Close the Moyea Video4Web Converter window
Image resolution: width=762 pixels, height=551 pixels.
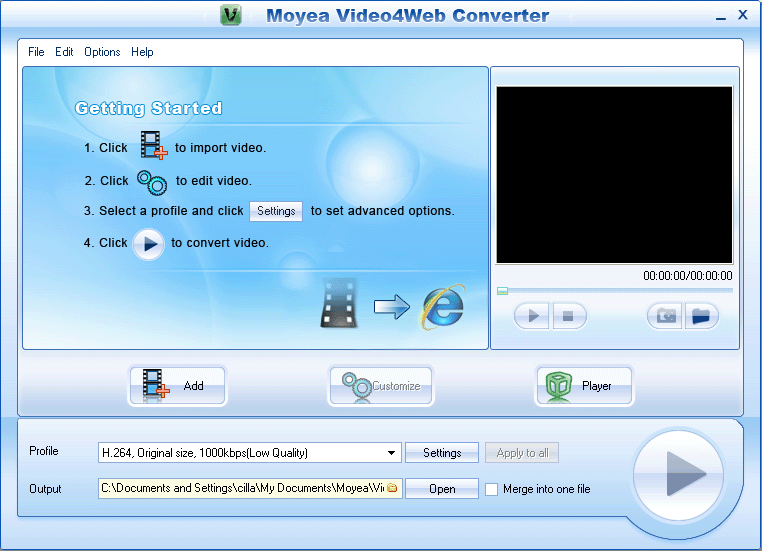(743, 15)
